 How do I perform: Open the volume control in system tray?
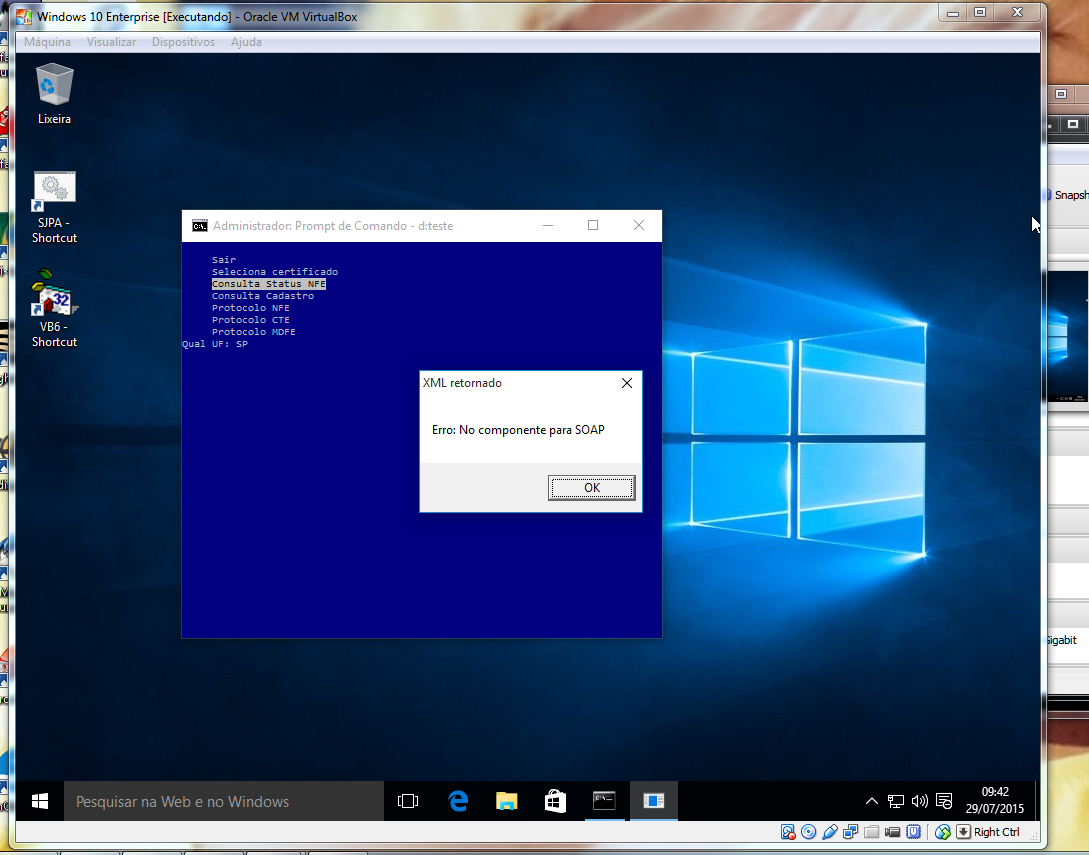pyautogui.click(x=919, y=801)
